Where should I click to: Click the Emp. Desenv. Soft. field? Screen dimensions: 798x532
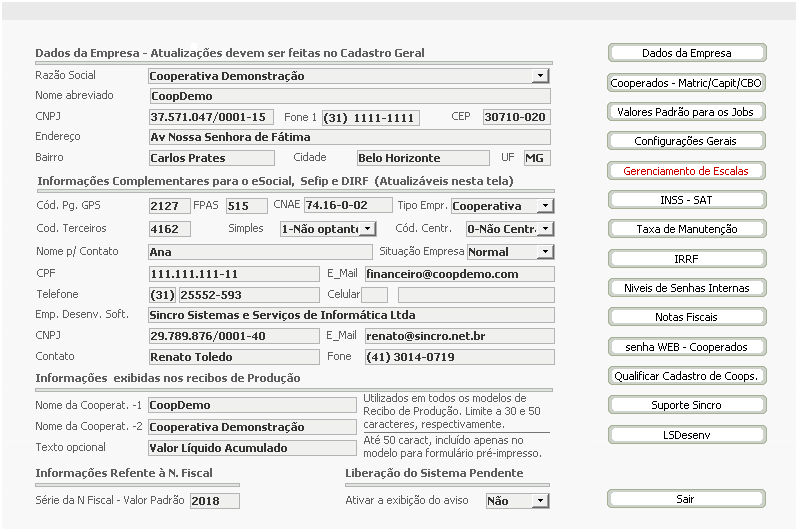pyautogui.click(x=352, y=315)
